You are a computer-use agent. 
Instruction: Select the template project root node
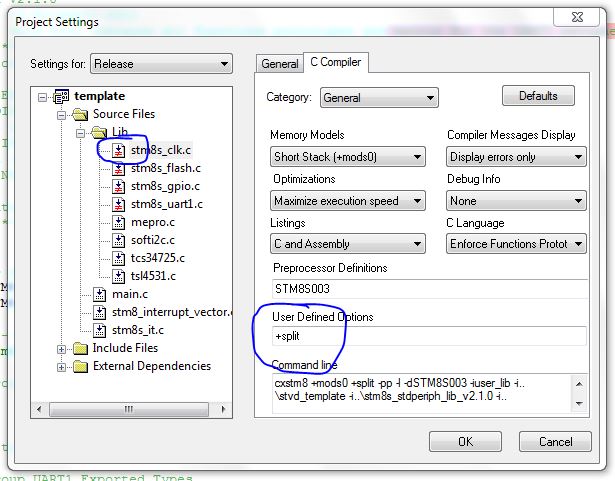coord(100,96)
